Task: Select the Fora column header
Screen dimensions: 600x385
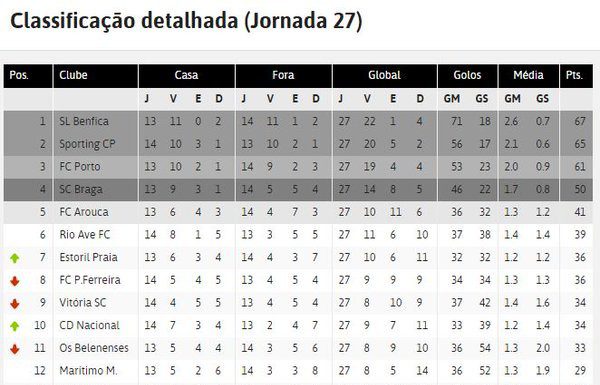Action: click(x=283, y=76)
